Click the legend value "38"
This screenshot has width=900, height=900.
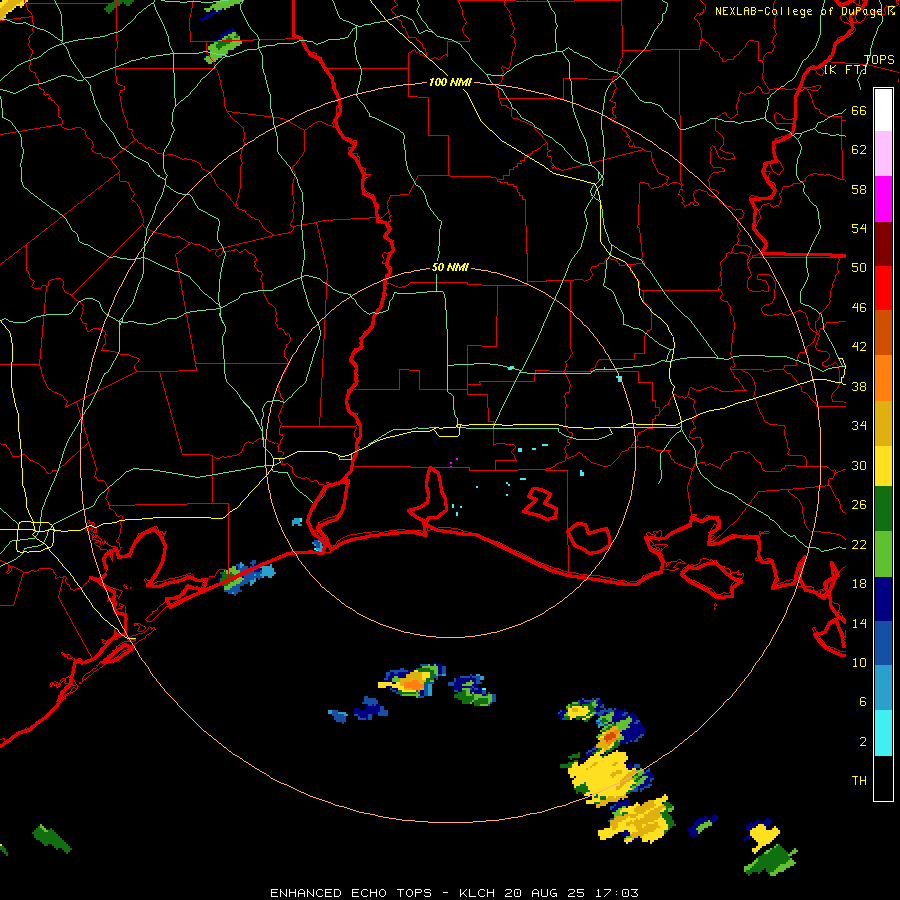tap(859, 386)
